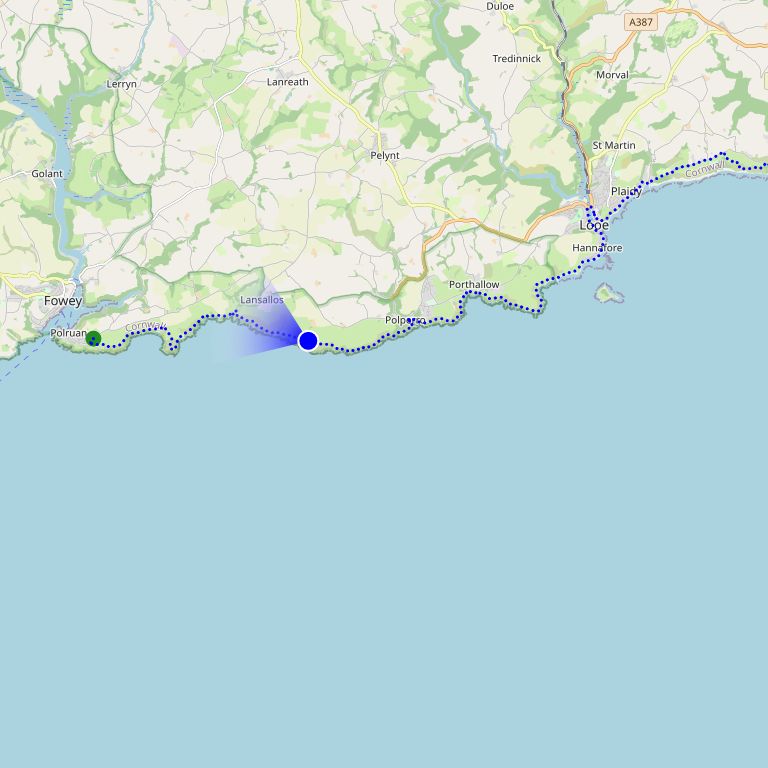
Task: Click the Looe town label
Action: [x=594, y=225]
